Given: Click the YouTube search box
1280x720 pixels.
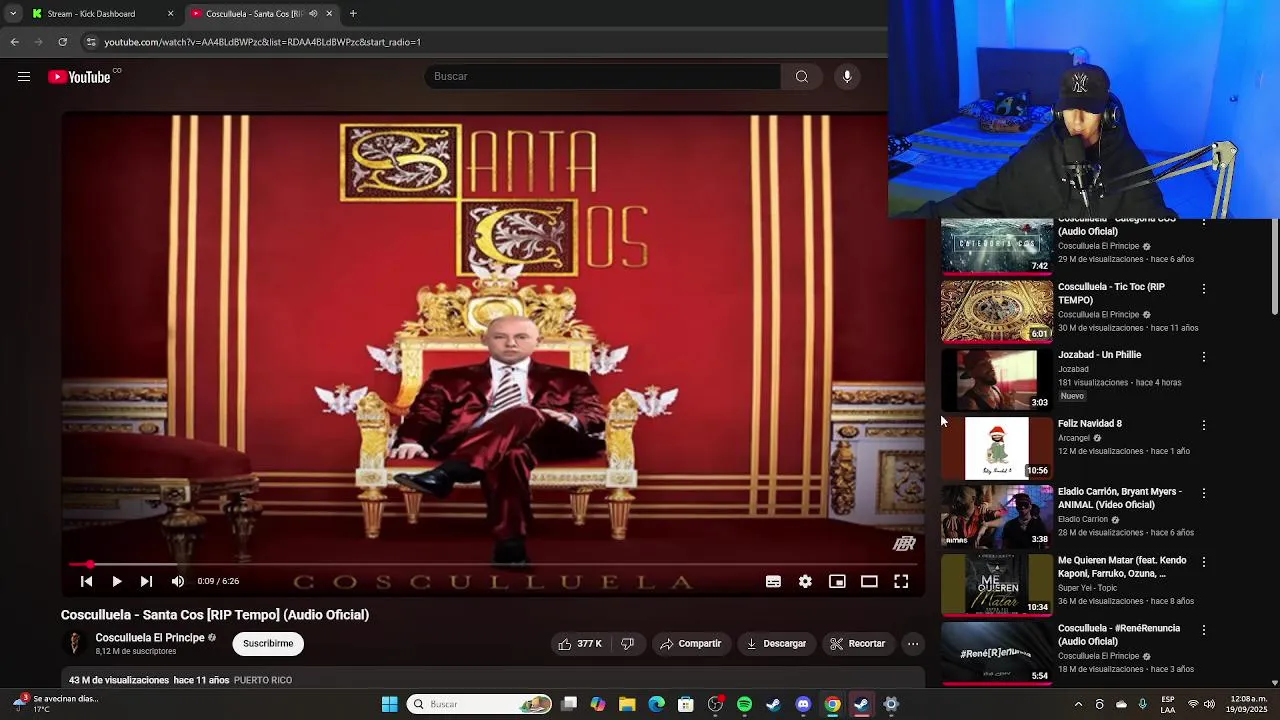Looking at the screenshot, I should tap(603, 77).
